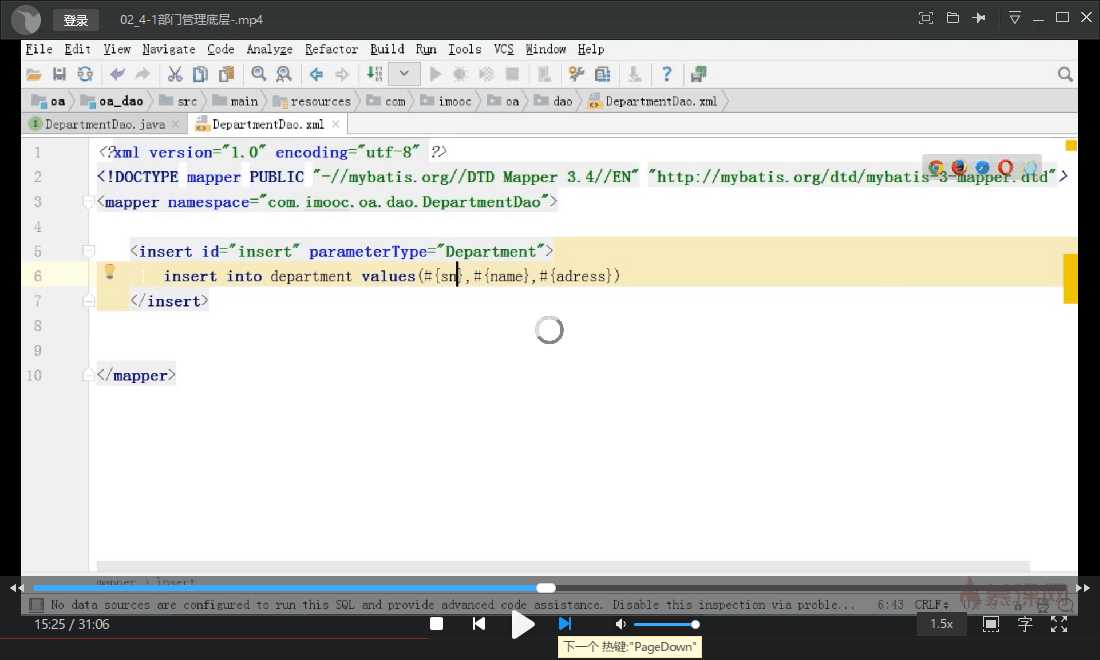Open the Analyze menu
The width and height of the screenshot is (1100, 660).
(x=269, y=49)
